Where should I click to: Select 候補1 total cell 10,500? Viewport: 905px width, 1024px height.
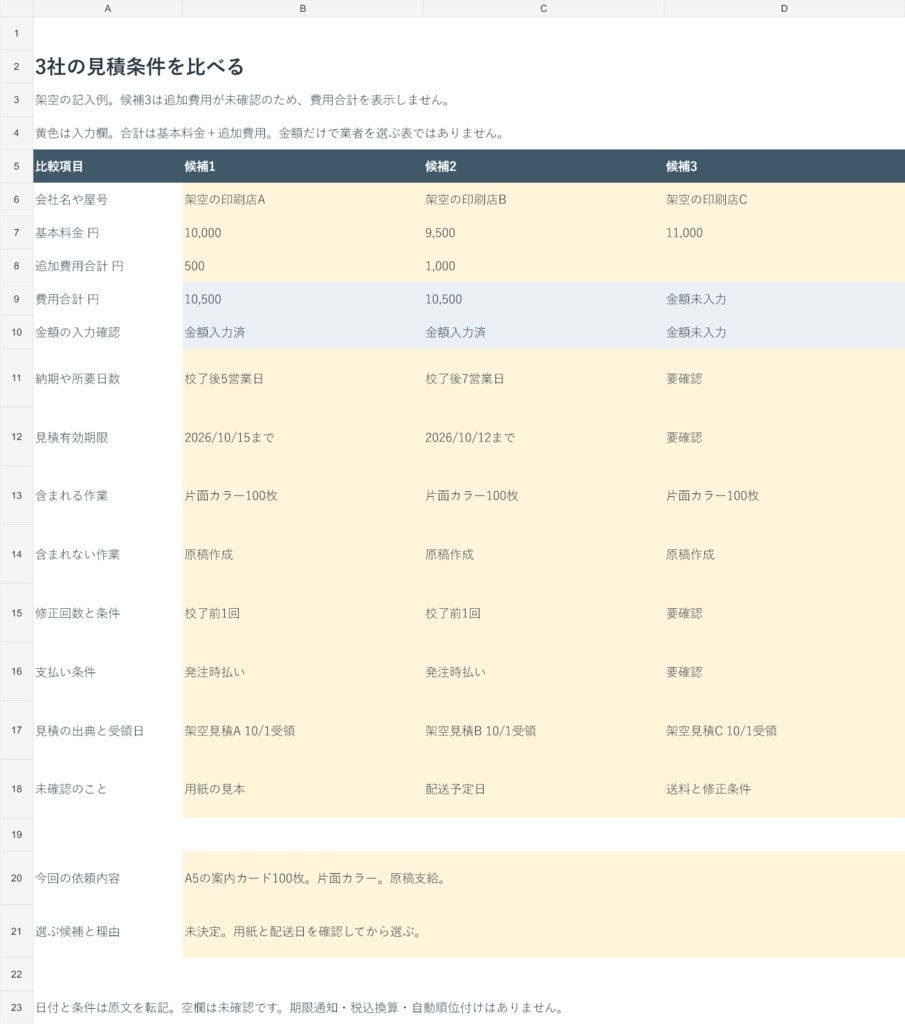pos(303,299)
